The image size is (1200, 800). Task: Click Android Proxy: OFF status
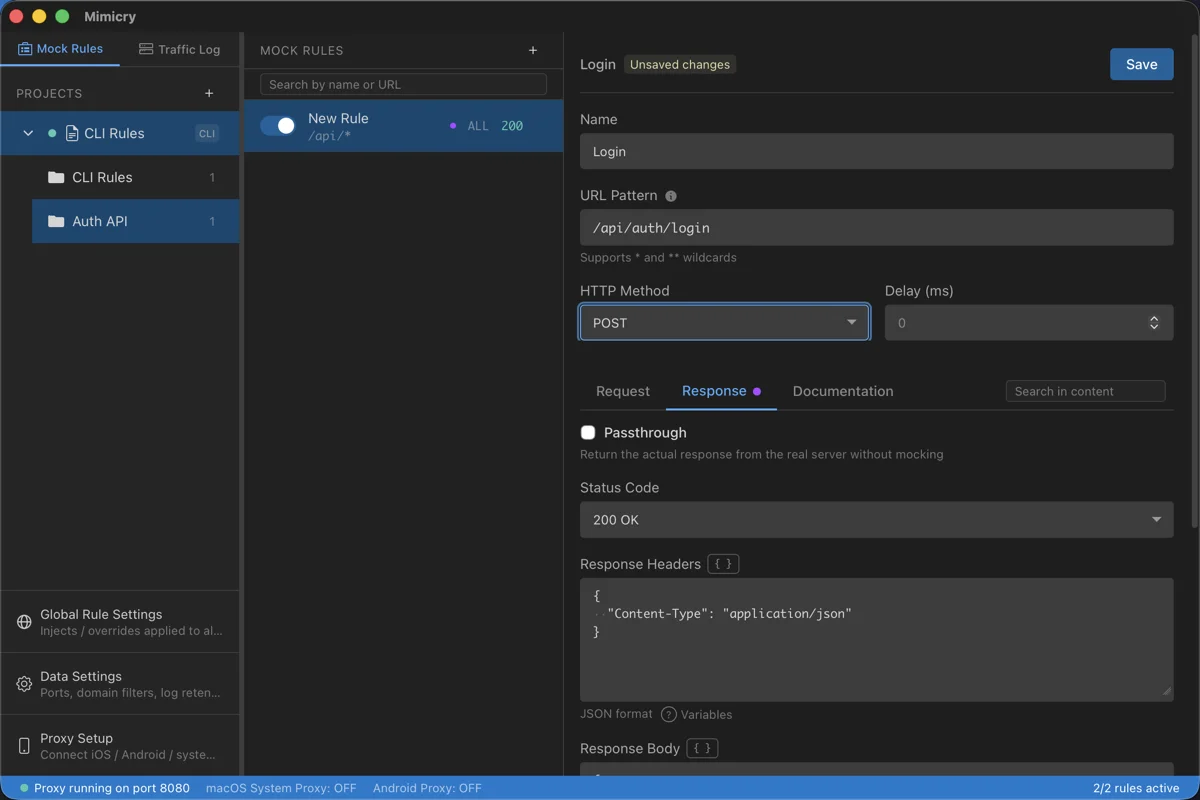tap(427, 788)
